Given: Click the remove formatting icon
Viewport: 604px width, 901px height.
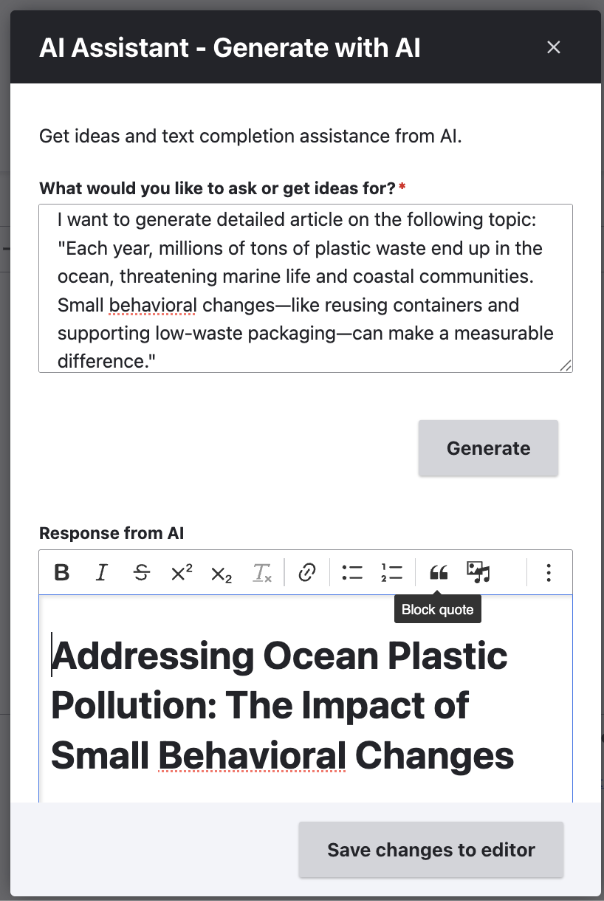Looking at the screenshot, I should 261,572.
